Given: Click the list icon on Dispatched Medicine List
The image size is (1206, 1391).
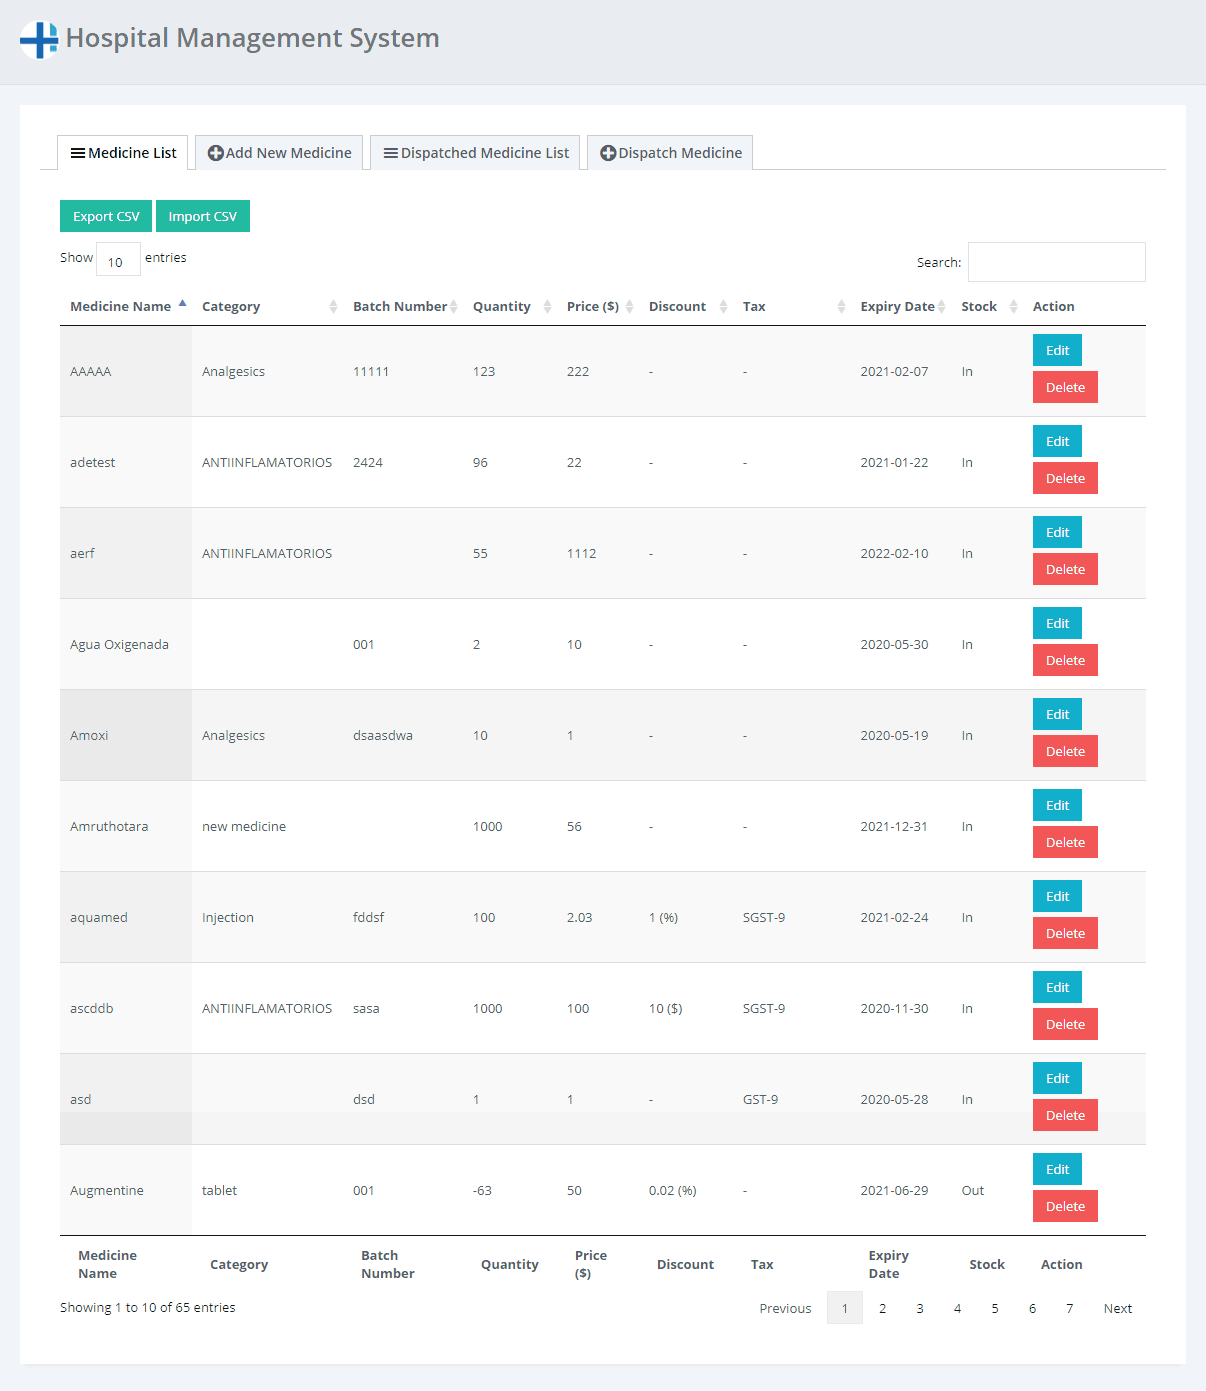Looking at the screenshot, I should pyautogui.click(x=391, y=153).
